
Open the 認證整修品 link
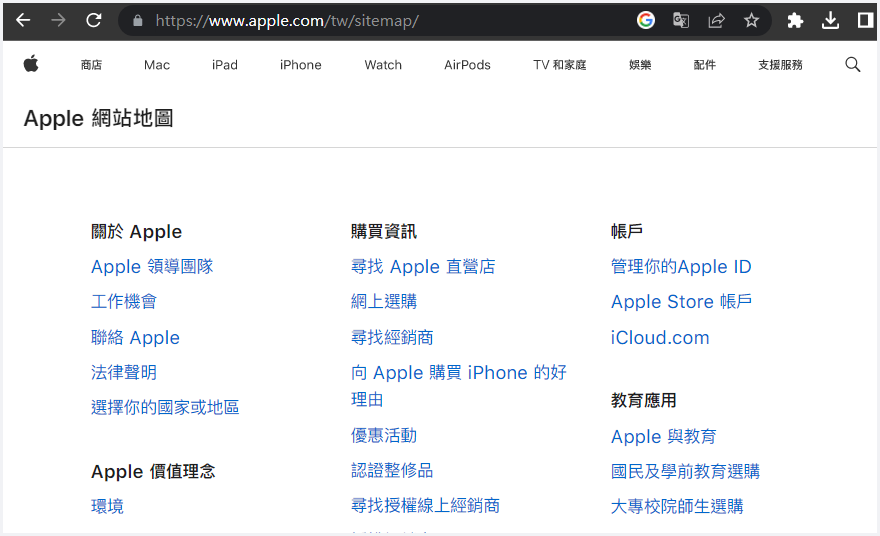click(392, 470)
